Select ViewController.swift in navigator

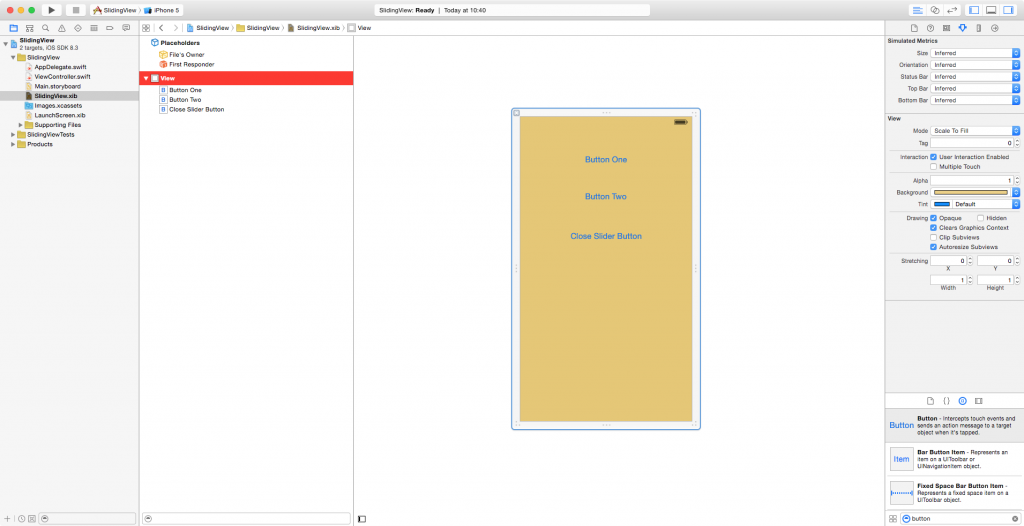click(x=62, y=76)
